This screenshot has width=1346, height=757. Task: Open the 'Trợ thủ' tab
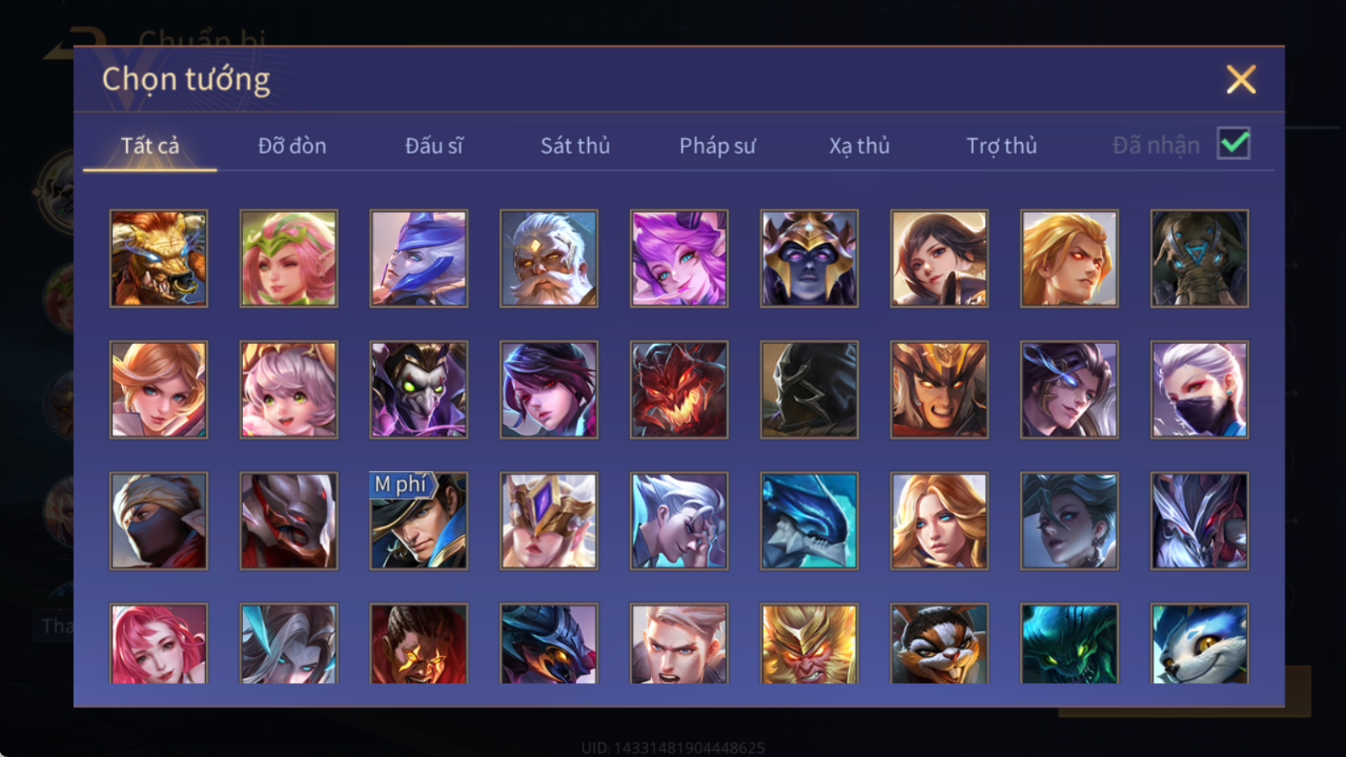point(1001,146)
